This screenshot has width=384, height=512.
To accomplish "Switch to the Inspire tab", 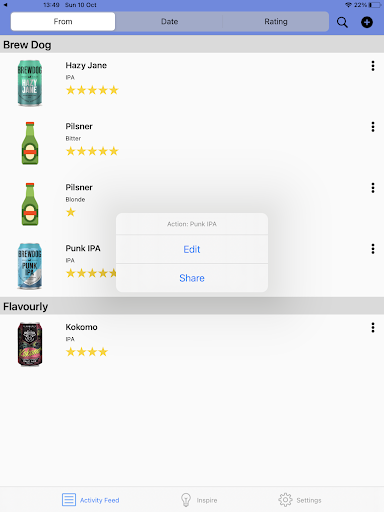I will click(199, 500).
